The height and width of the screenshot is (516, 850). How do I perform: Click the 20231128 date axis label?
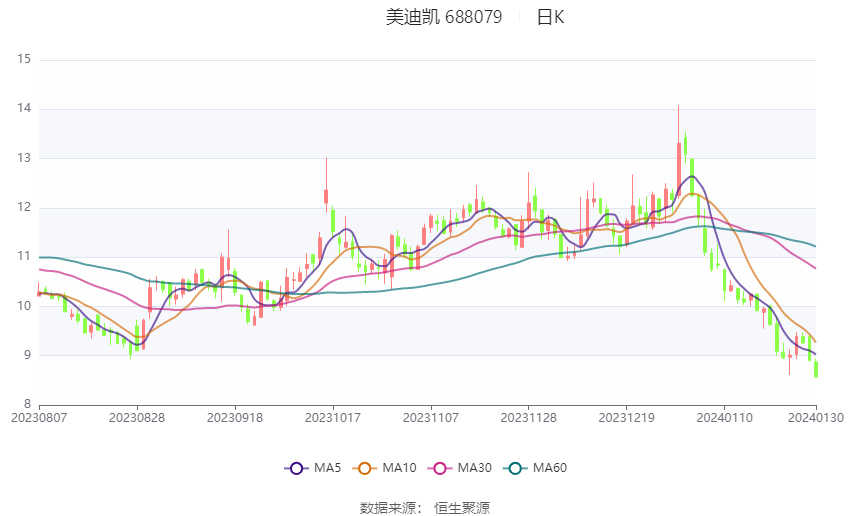pyautogui.click(x=529, y=418)
